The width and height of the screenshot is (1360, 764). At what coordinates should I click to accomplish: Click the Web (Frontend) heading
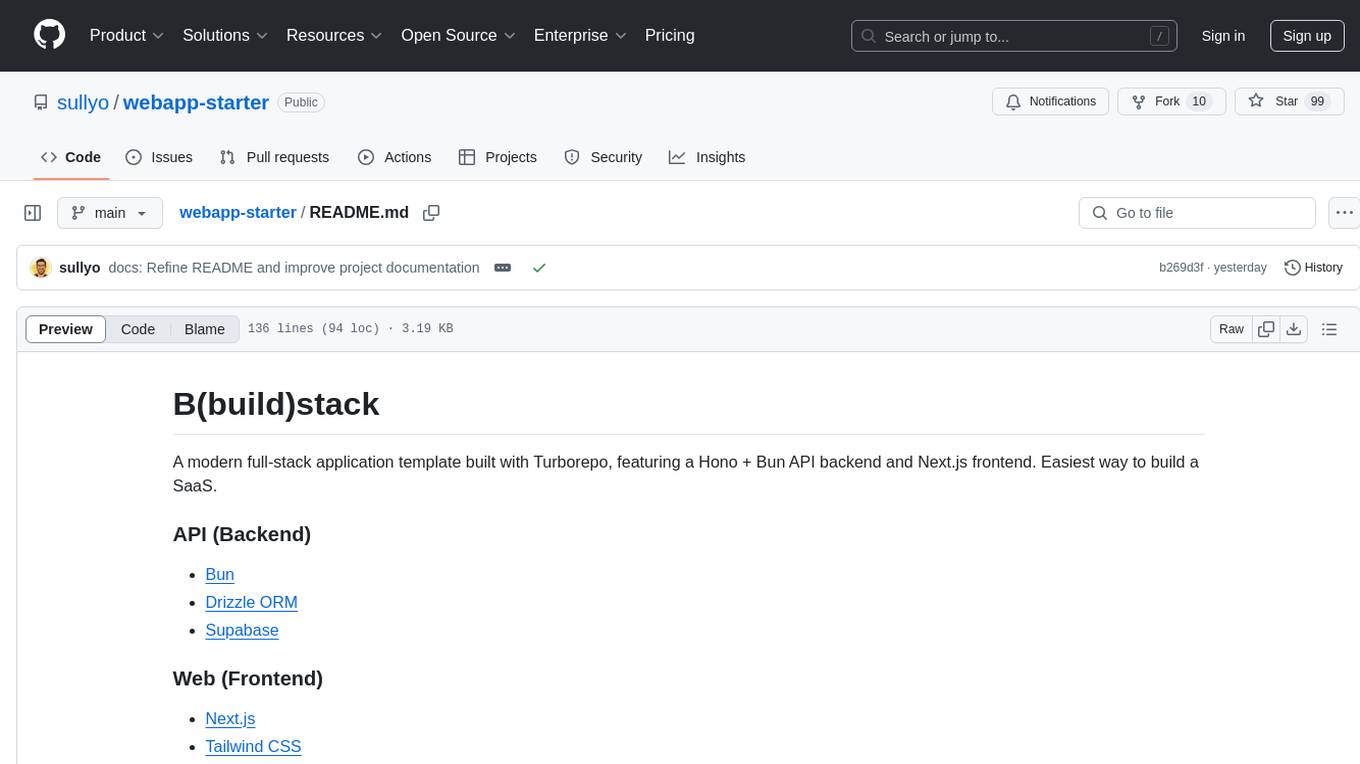(248, 678)
